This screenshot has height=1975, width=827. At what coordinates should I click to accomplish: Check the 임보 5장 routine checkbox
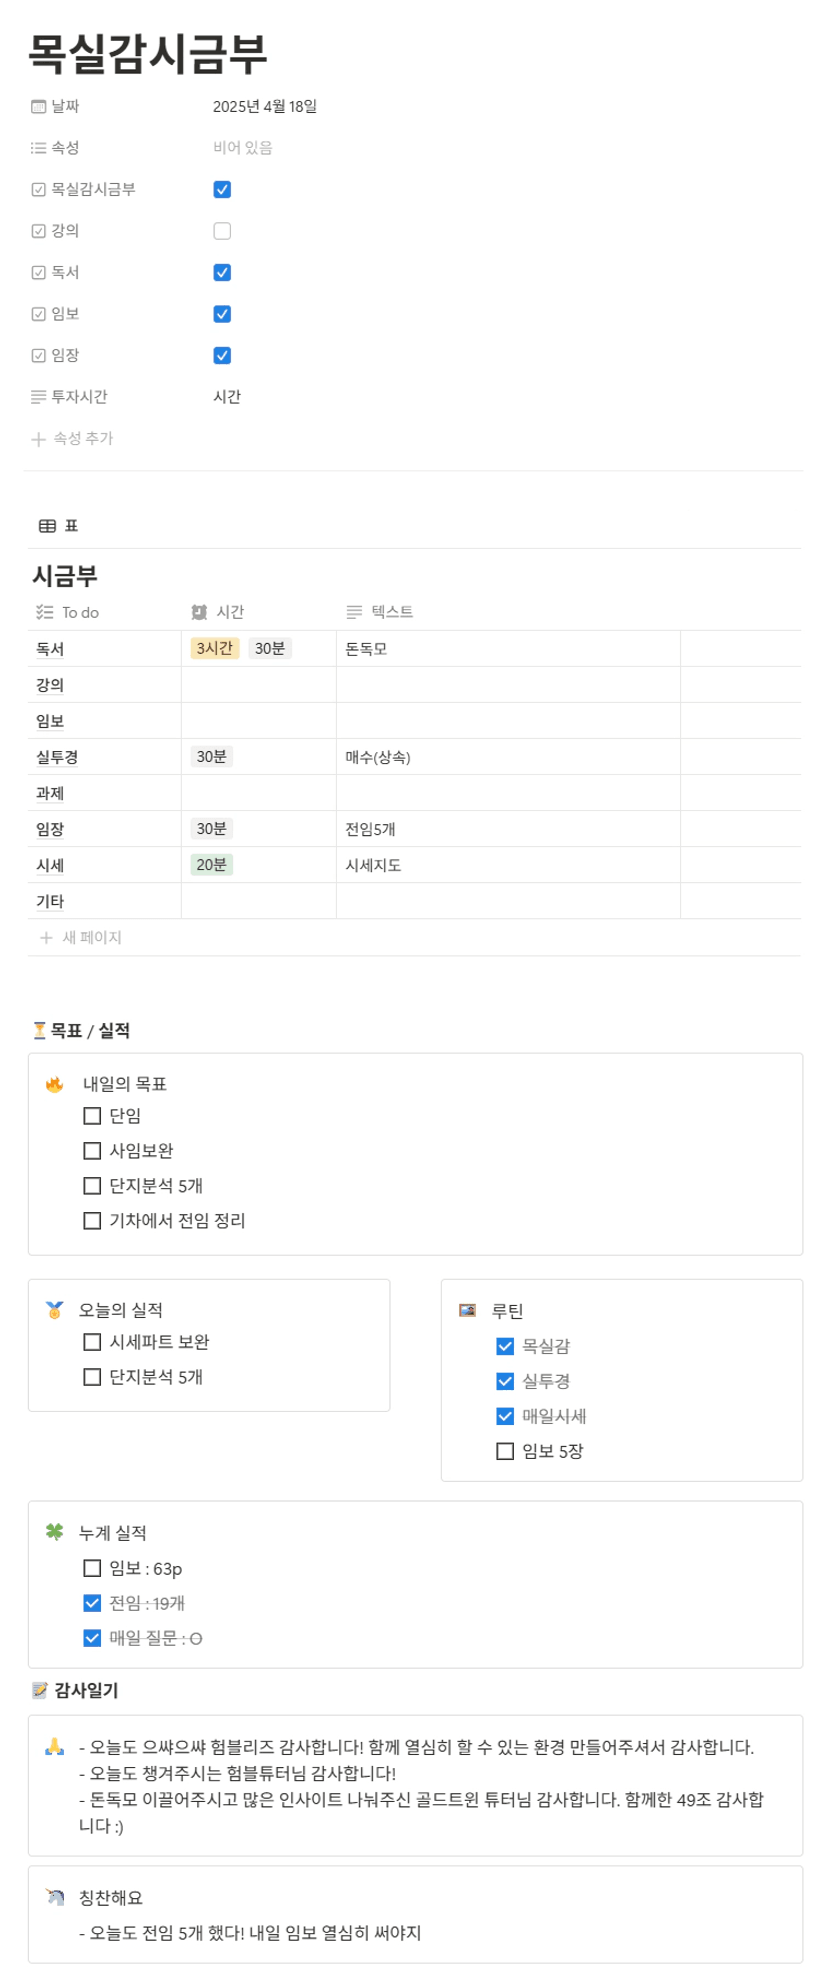pos(505,1451)
